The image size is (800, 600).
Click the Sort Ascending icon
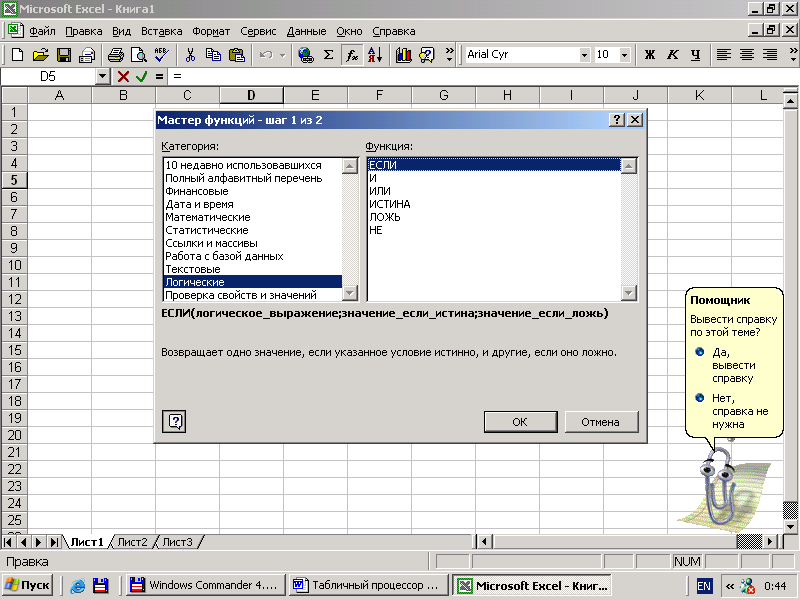tap(375, 55)
